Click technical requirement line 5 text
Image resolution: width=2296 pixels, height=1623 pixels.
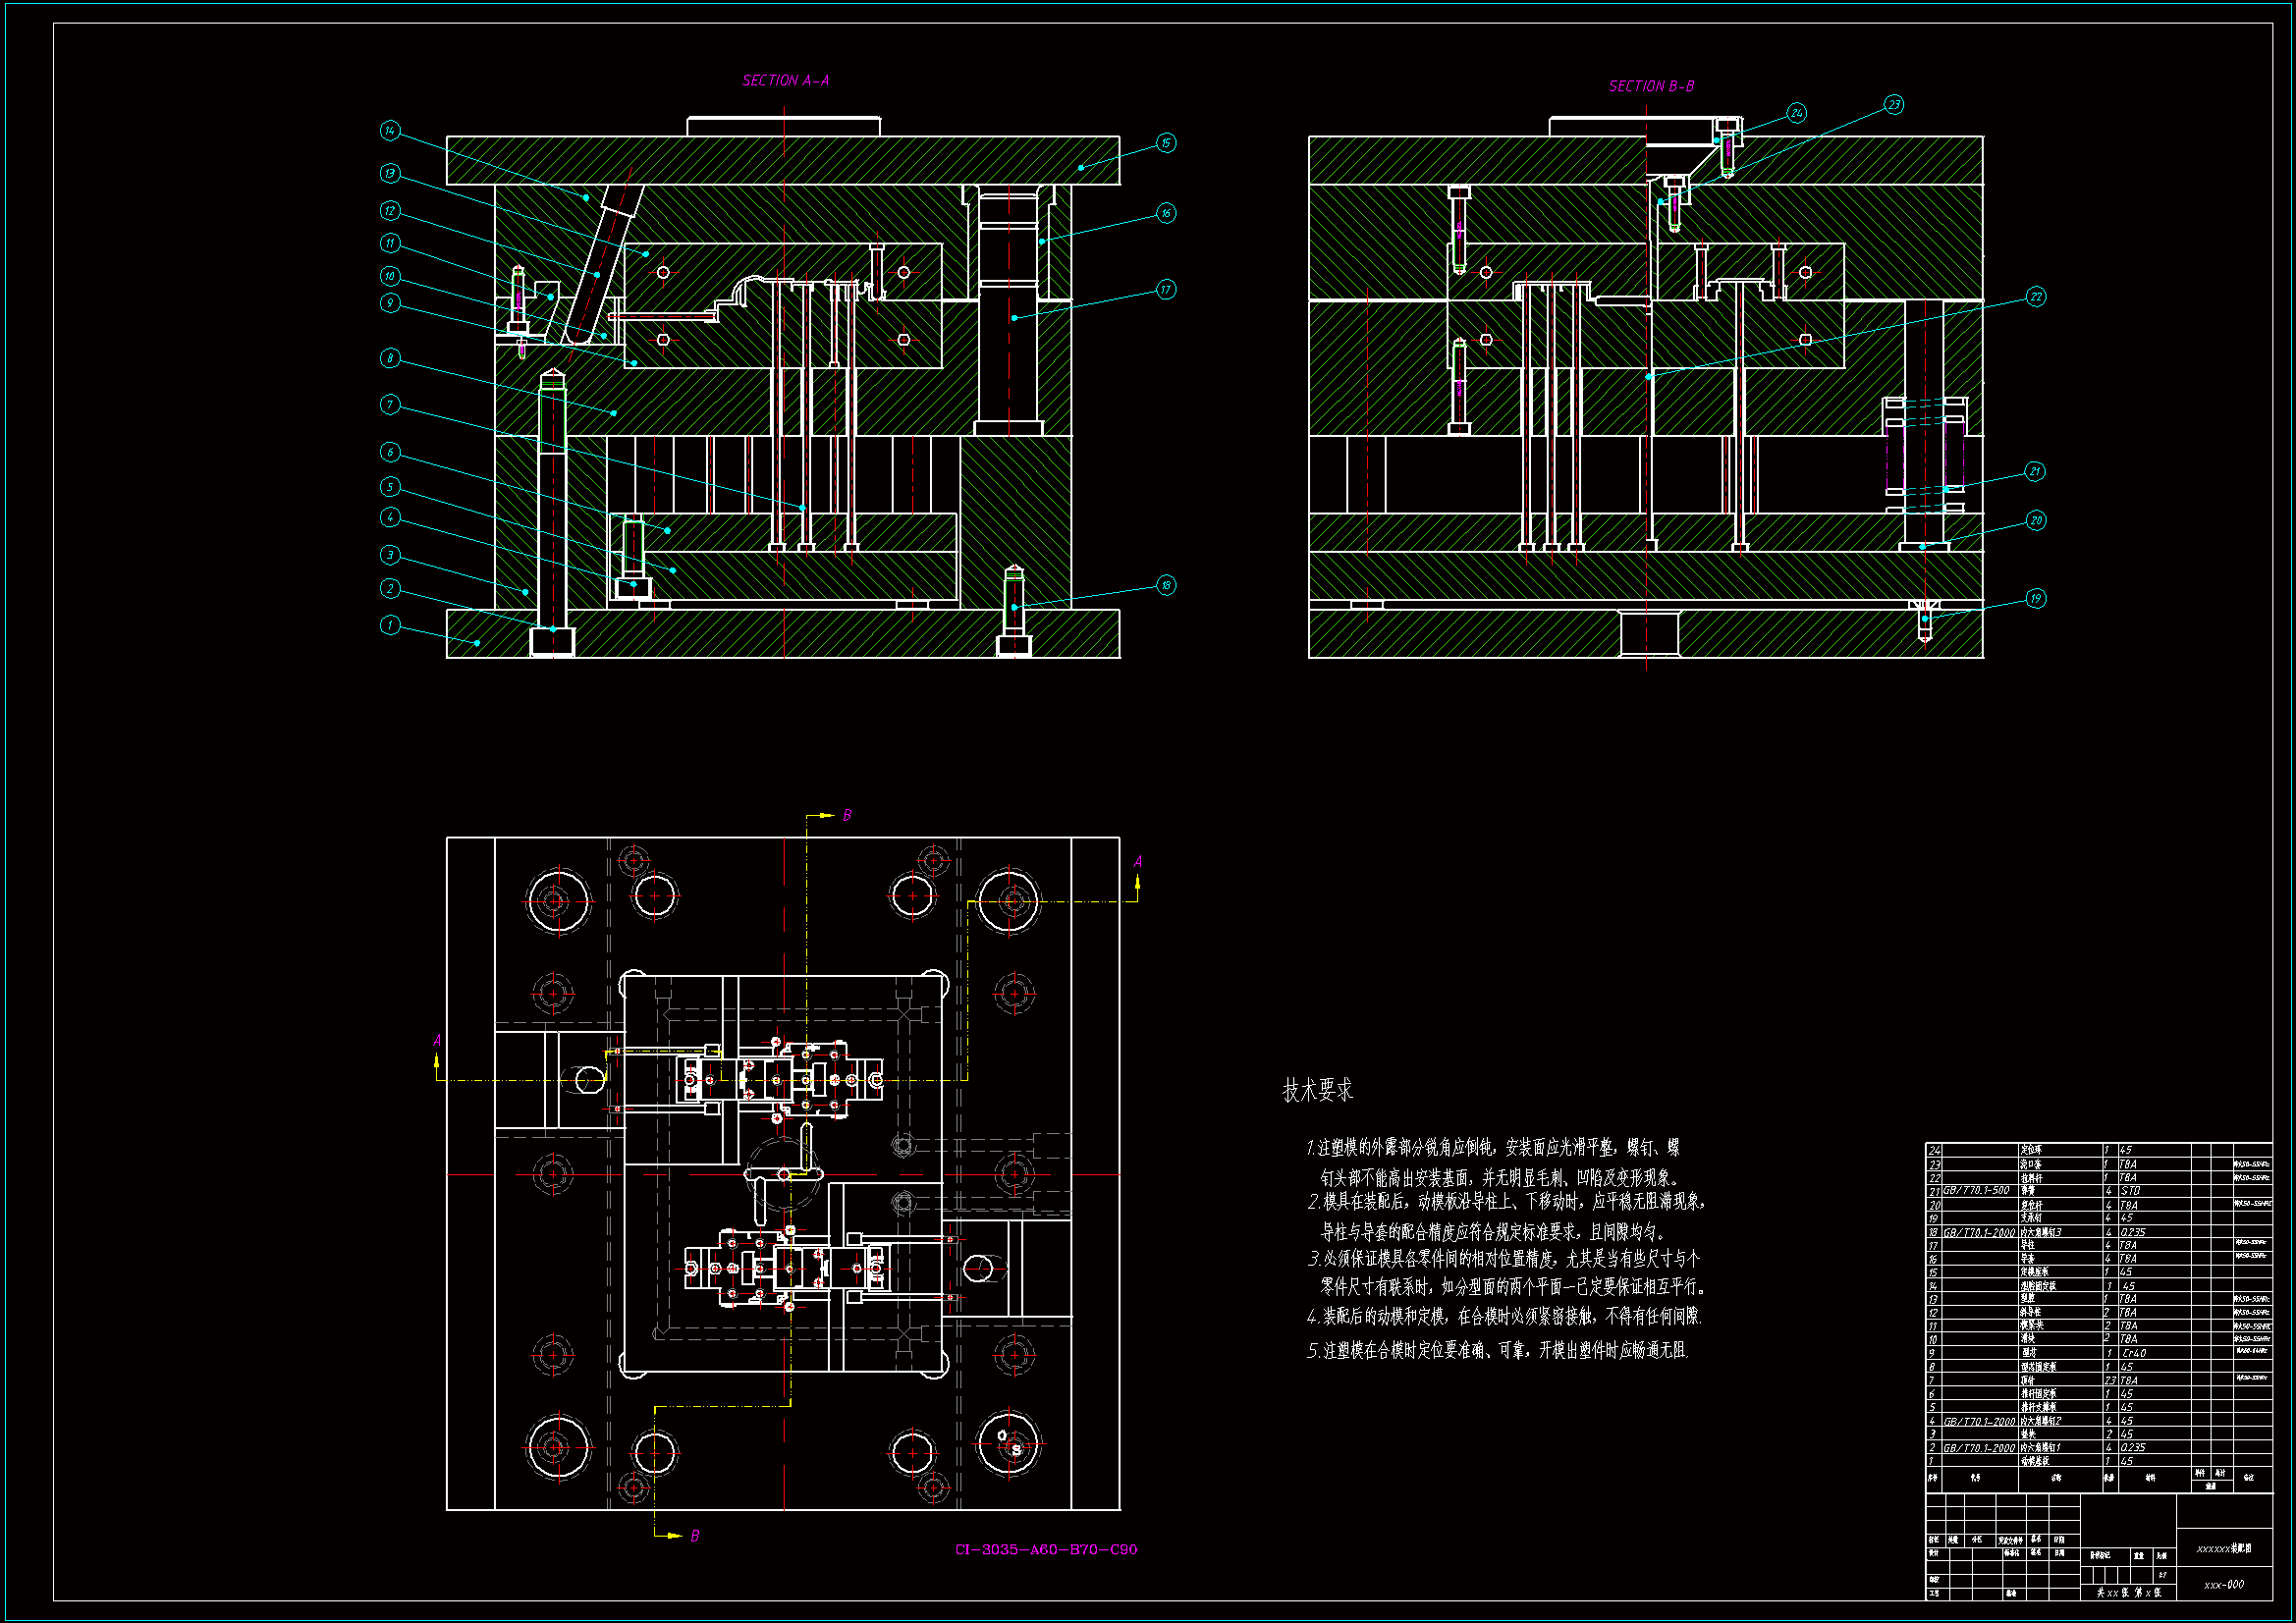point(1497,1351)
